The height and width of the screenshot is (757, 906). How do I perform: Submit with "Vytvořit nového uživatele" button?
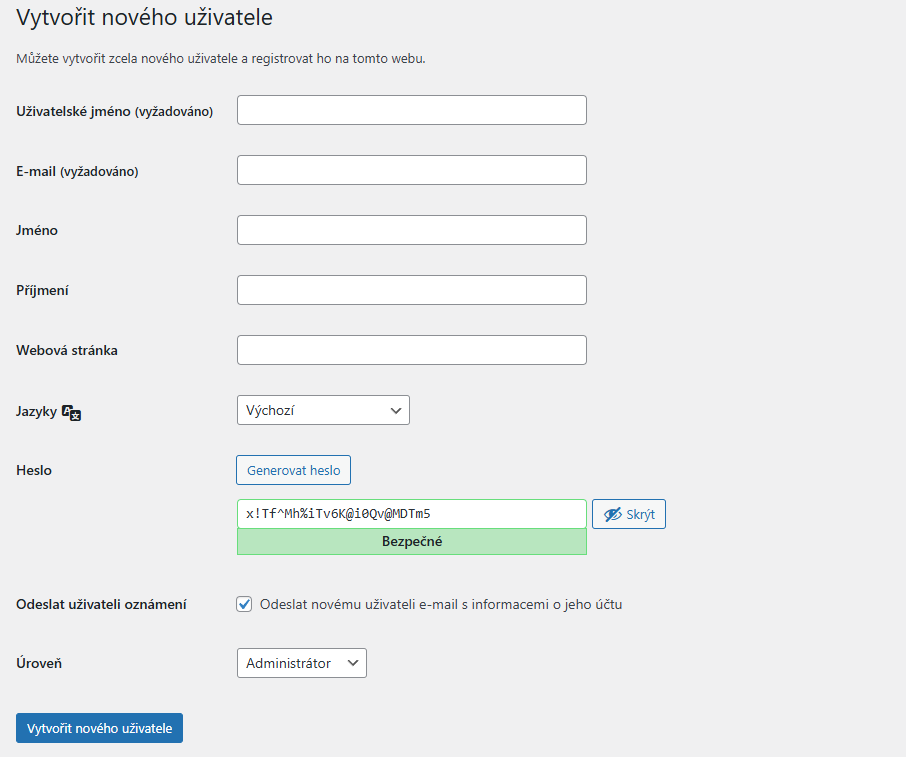click(98, 727)
